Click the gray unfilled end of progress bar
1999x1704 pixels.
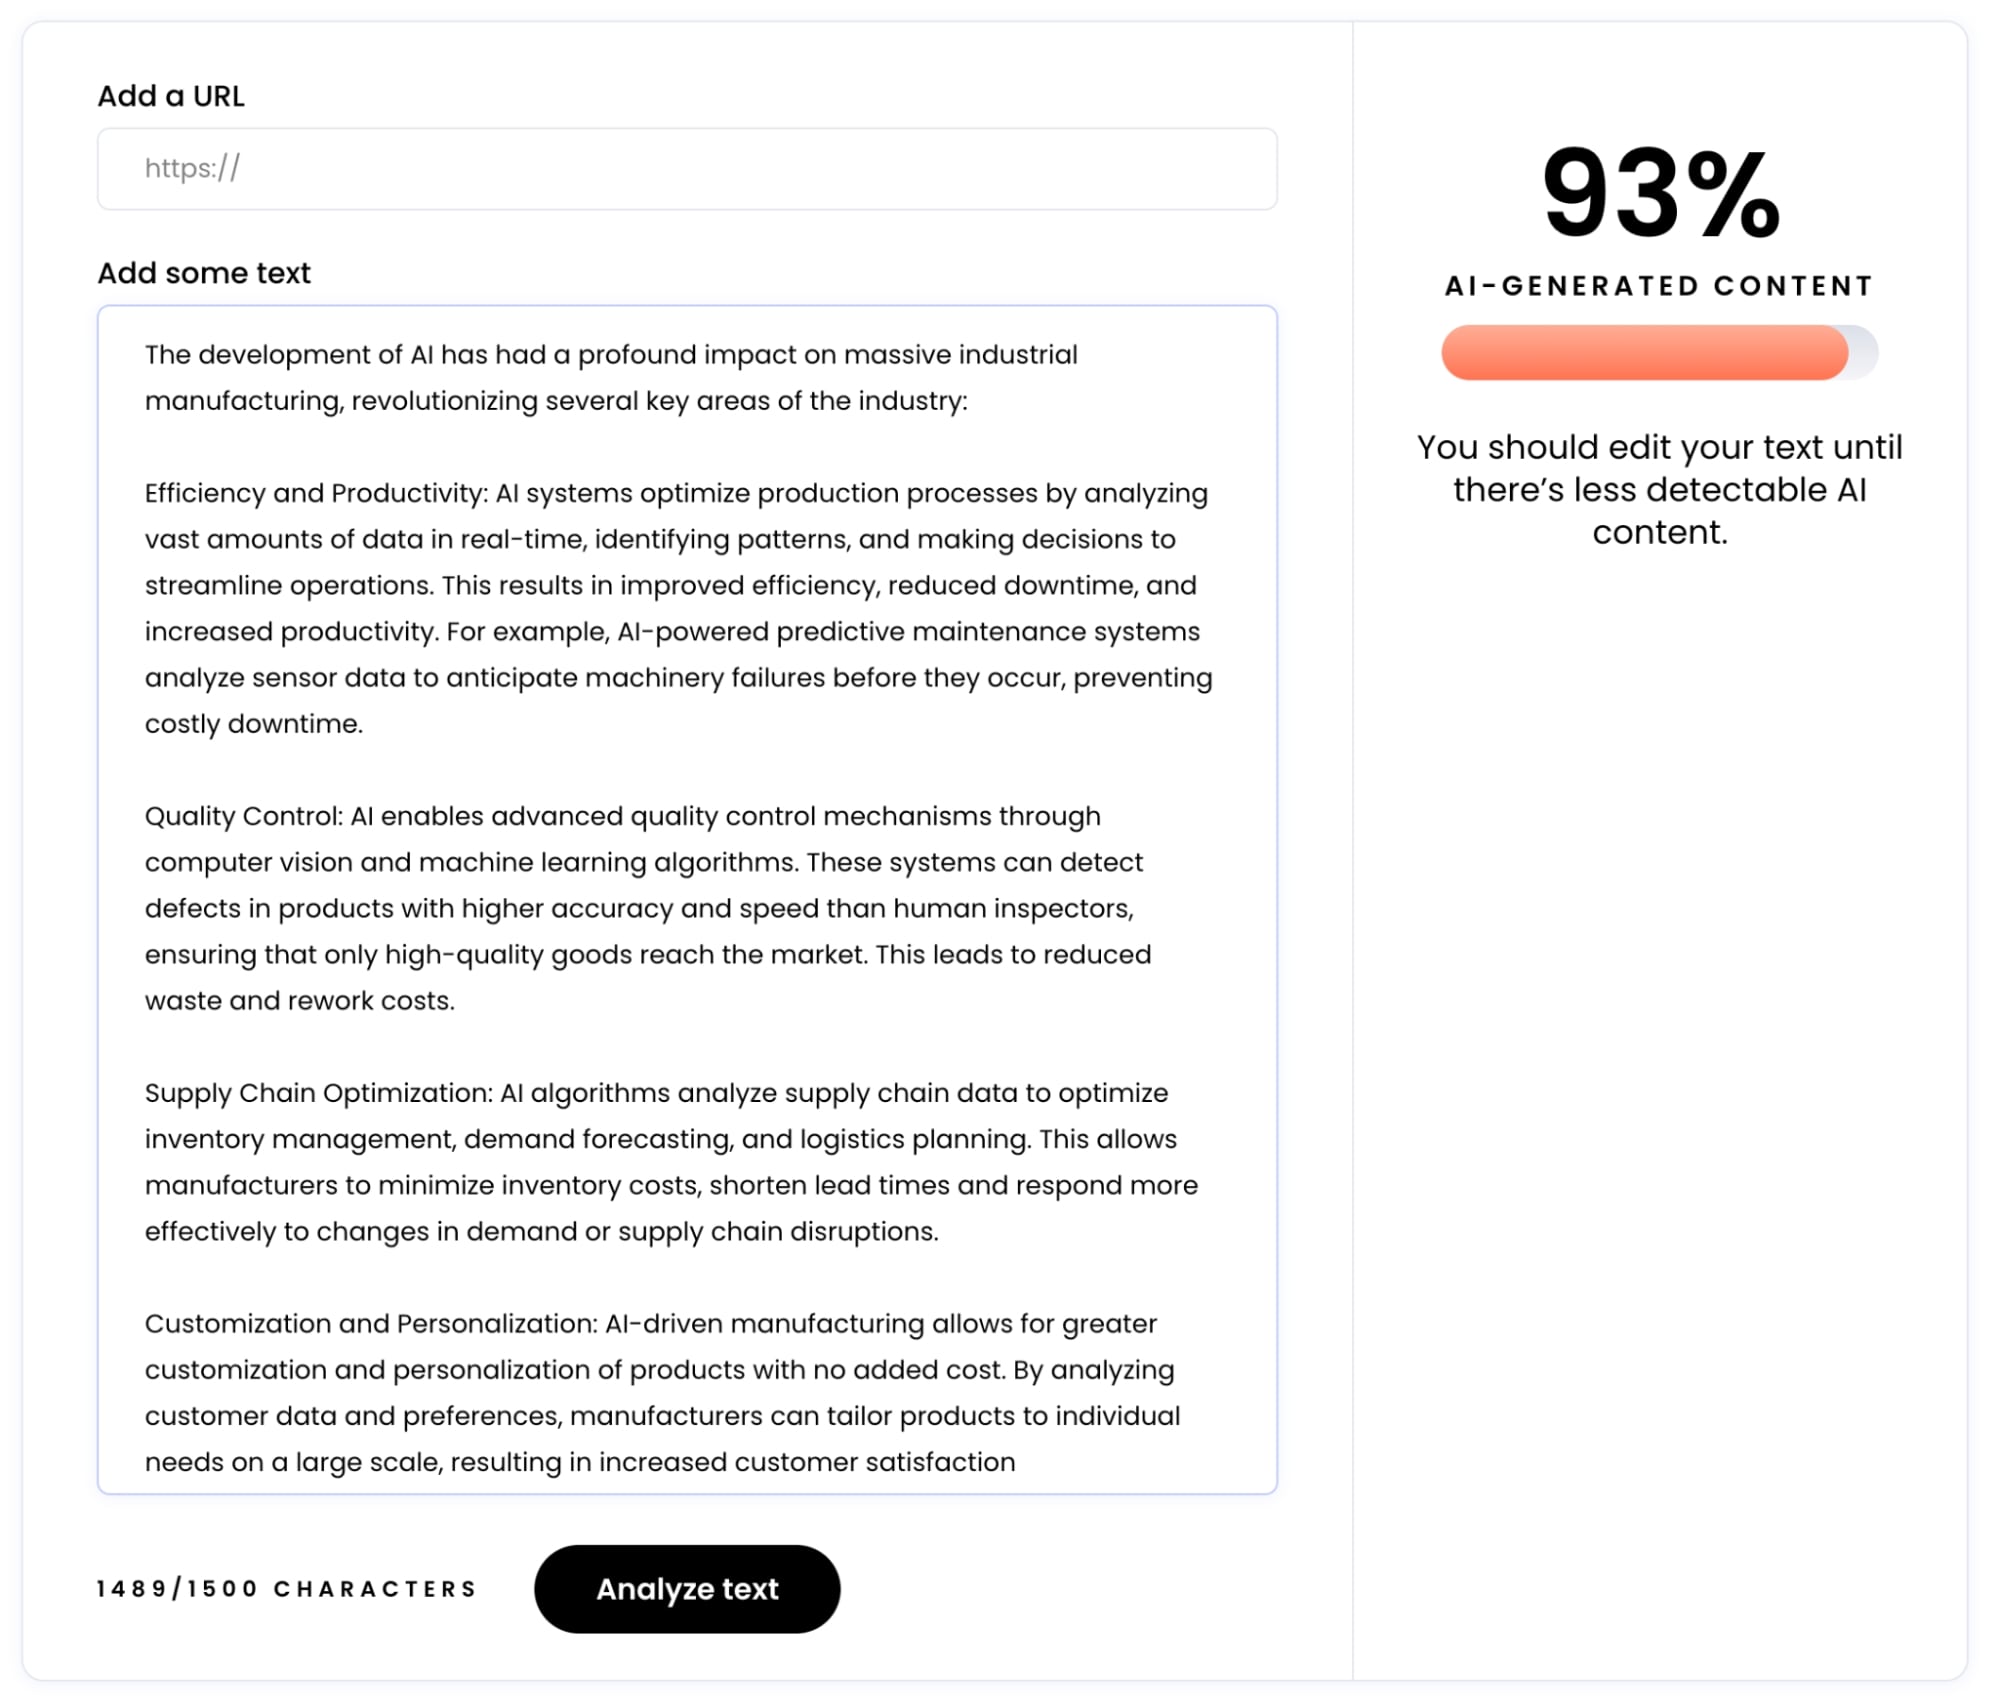point(1864,352)
